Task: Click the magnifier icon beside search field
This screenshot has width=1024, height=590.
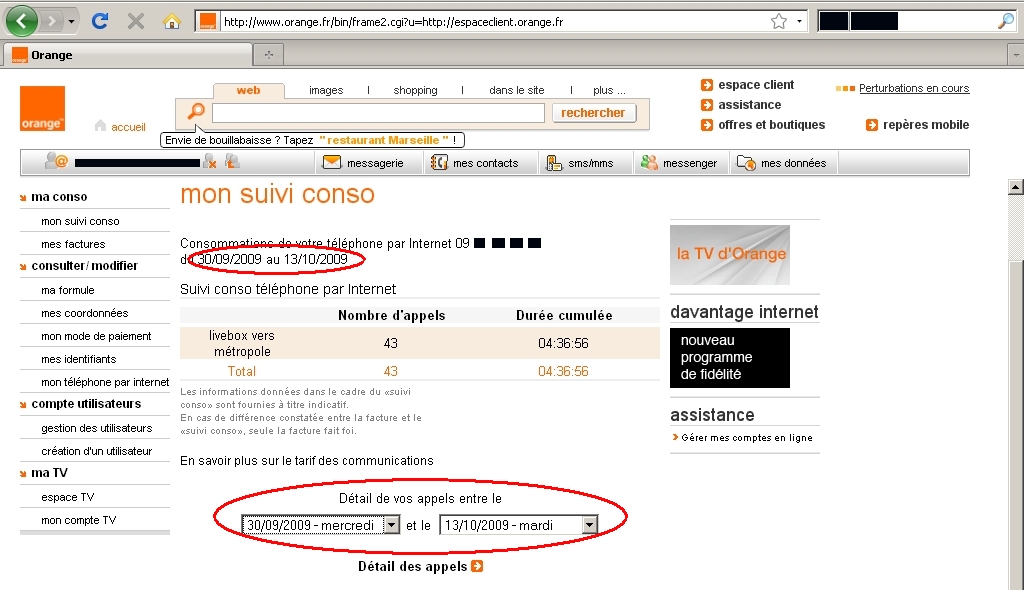Action: click(x=196, y=112)
